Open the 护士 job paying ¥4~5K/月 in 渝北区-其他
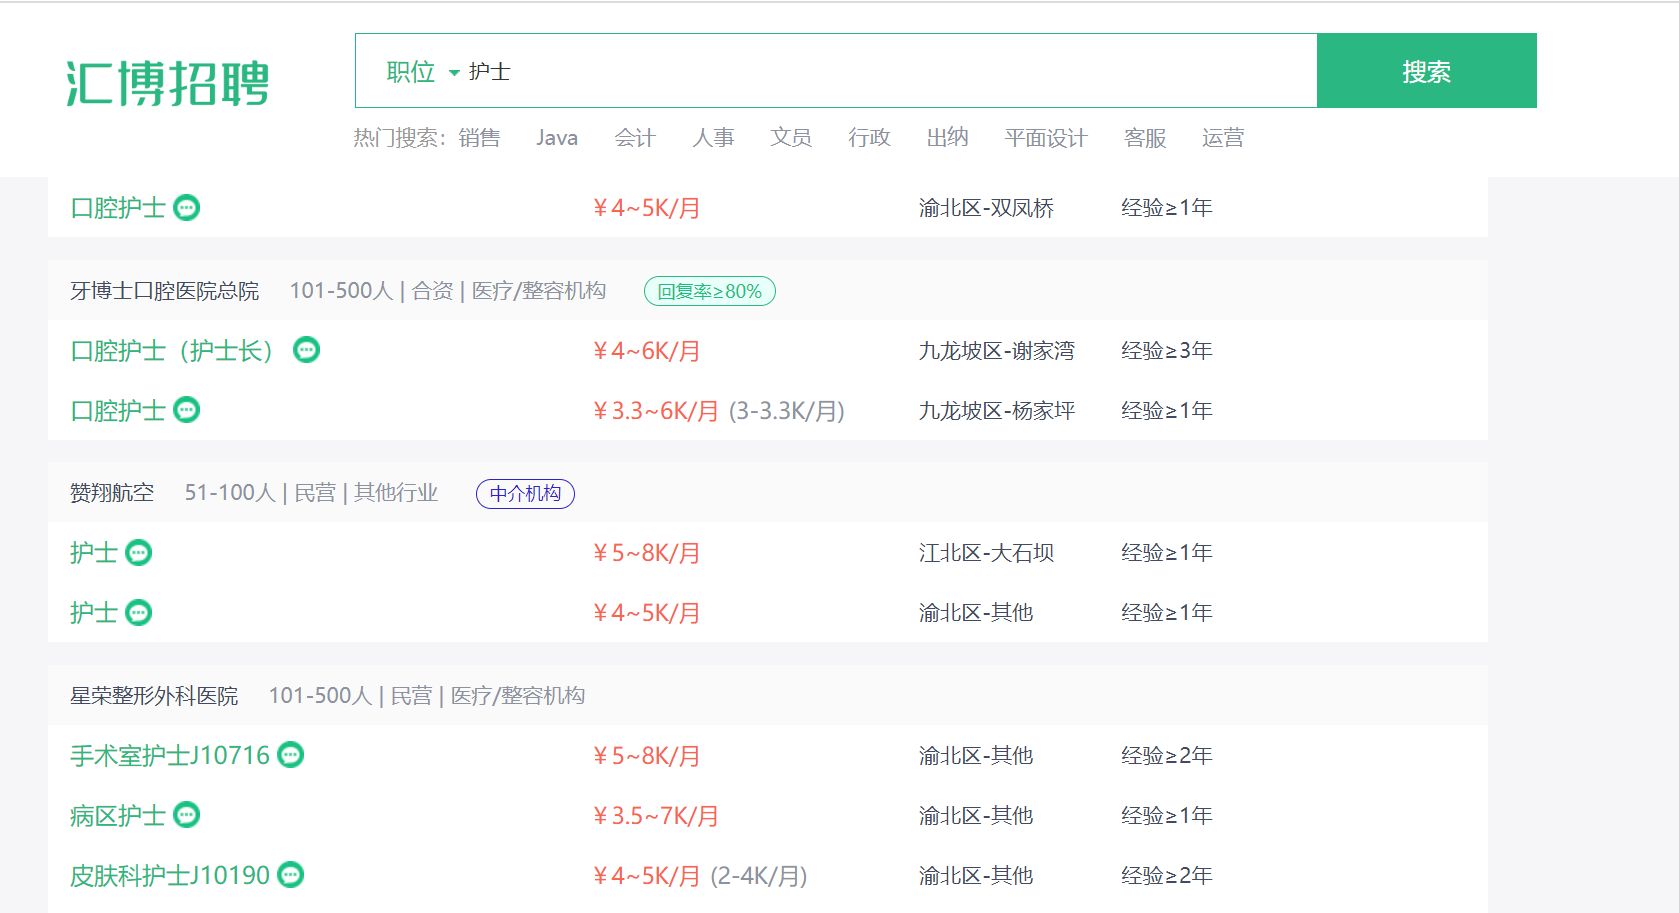Viewport: 1679px width, 913px height. tap(94, 613)
